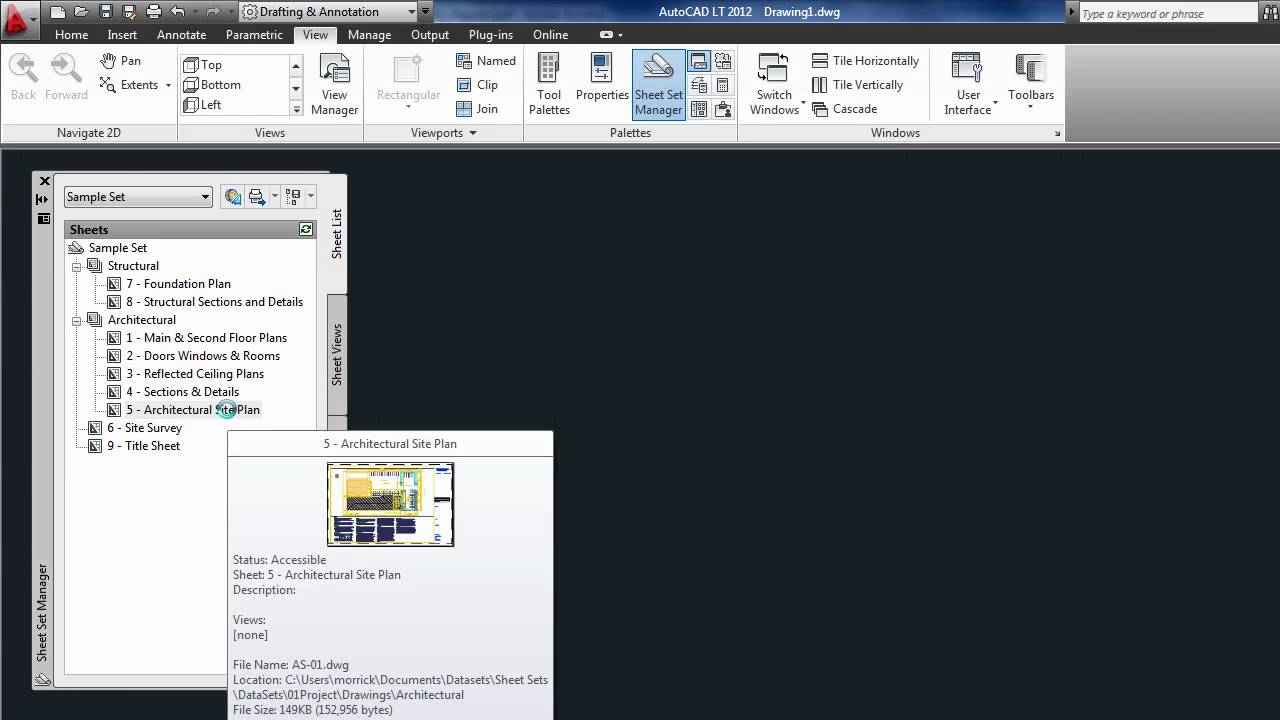Open the User Interface dropdown
Screen dimensions: 1280x720
(x=968, y=85)
